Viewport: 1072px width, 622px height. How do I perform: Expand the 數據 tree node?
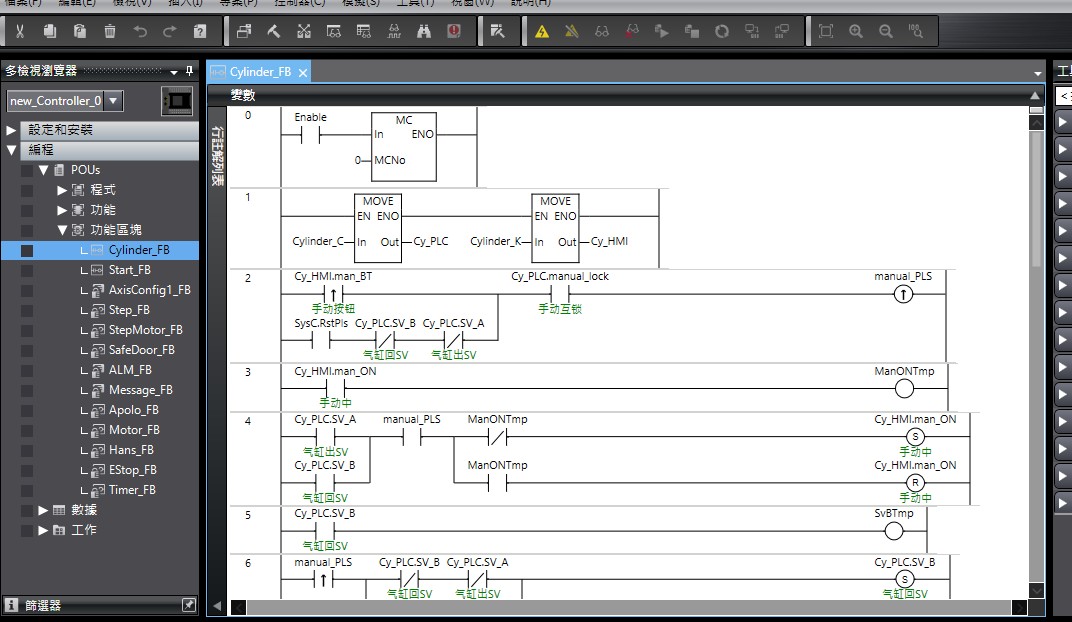click(44, 510)
